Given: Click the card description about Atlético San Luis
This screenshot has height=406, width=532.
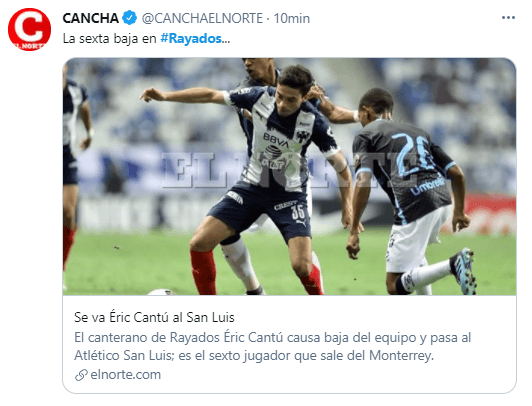Looking at the screenshot, I should tap(272, 347).
